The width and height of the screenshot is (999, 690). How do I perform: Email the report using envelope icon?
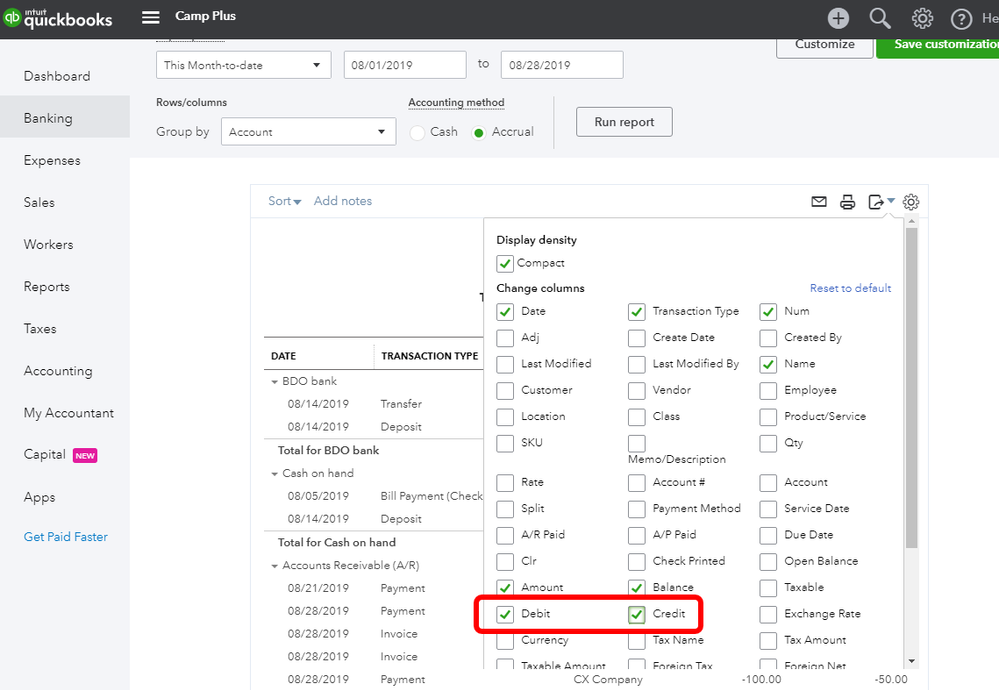[x=819, y=202]
